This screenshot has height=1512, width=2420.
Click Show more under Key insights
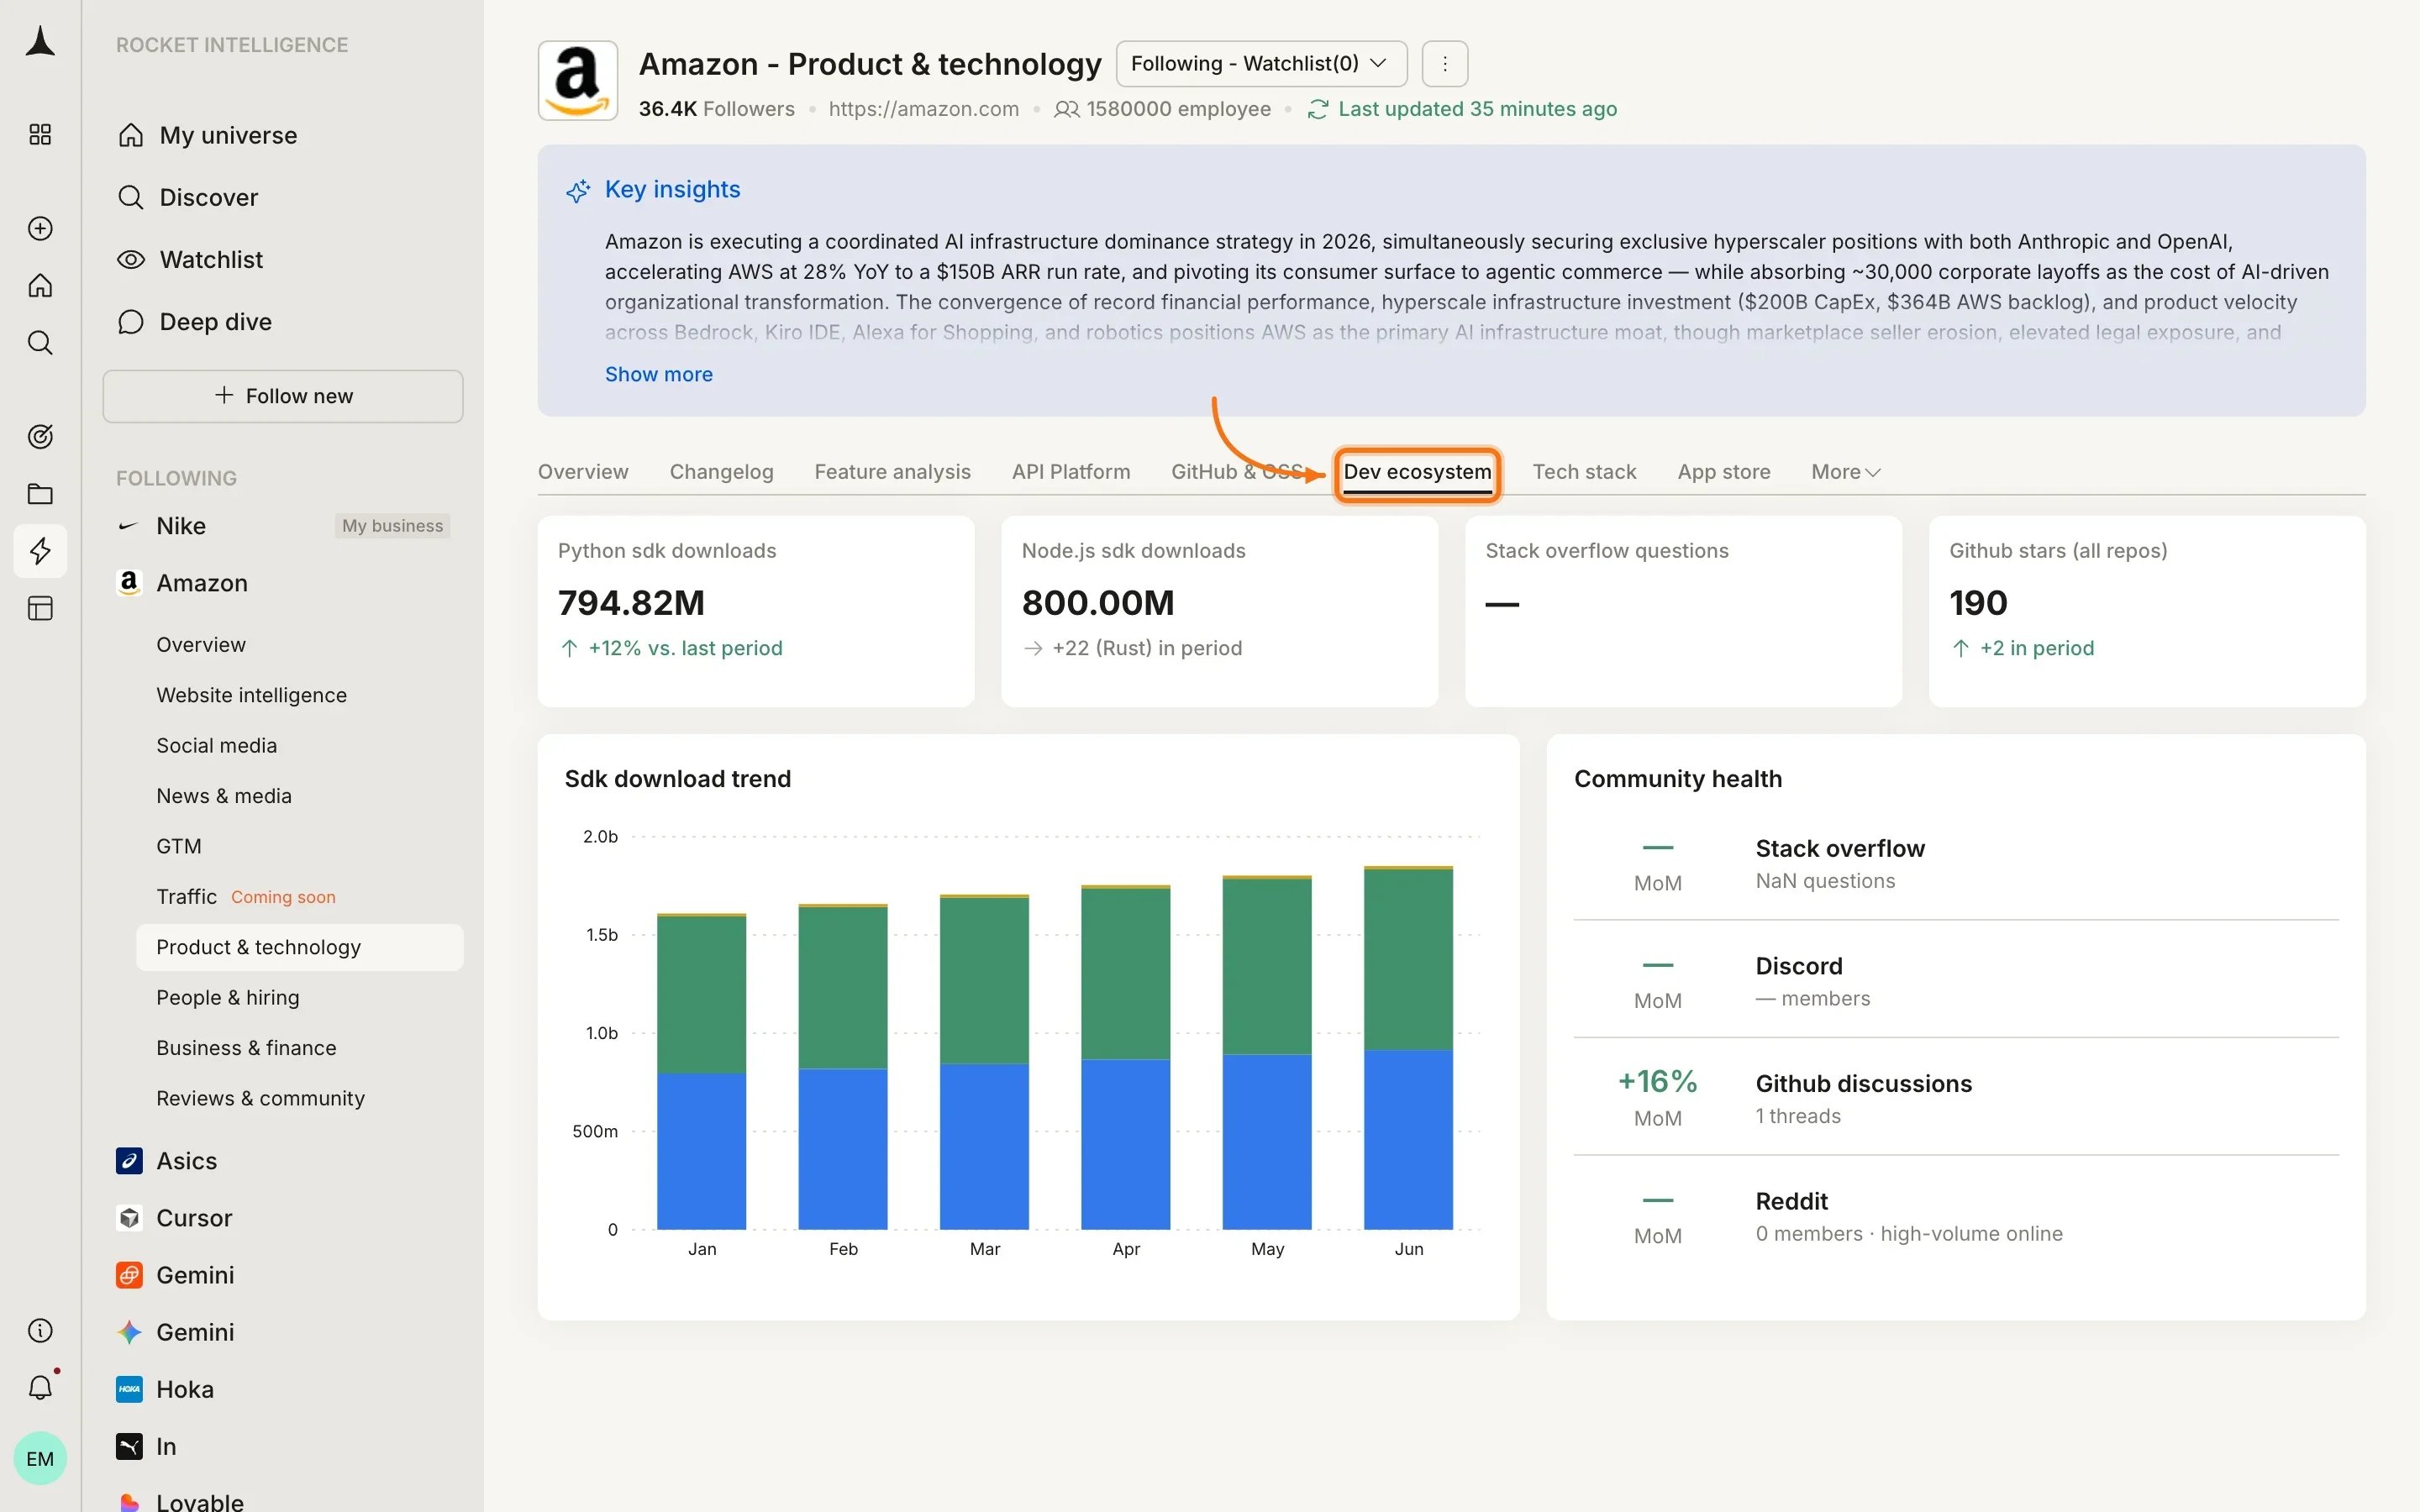point(659,374)
